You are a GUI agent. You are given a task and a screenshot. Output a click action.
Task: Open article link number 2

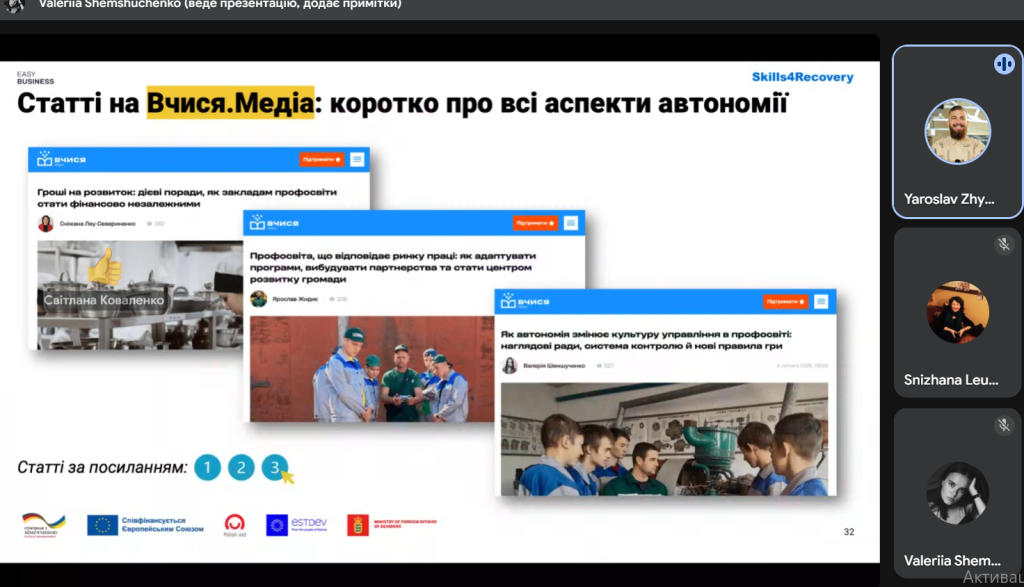241,467
